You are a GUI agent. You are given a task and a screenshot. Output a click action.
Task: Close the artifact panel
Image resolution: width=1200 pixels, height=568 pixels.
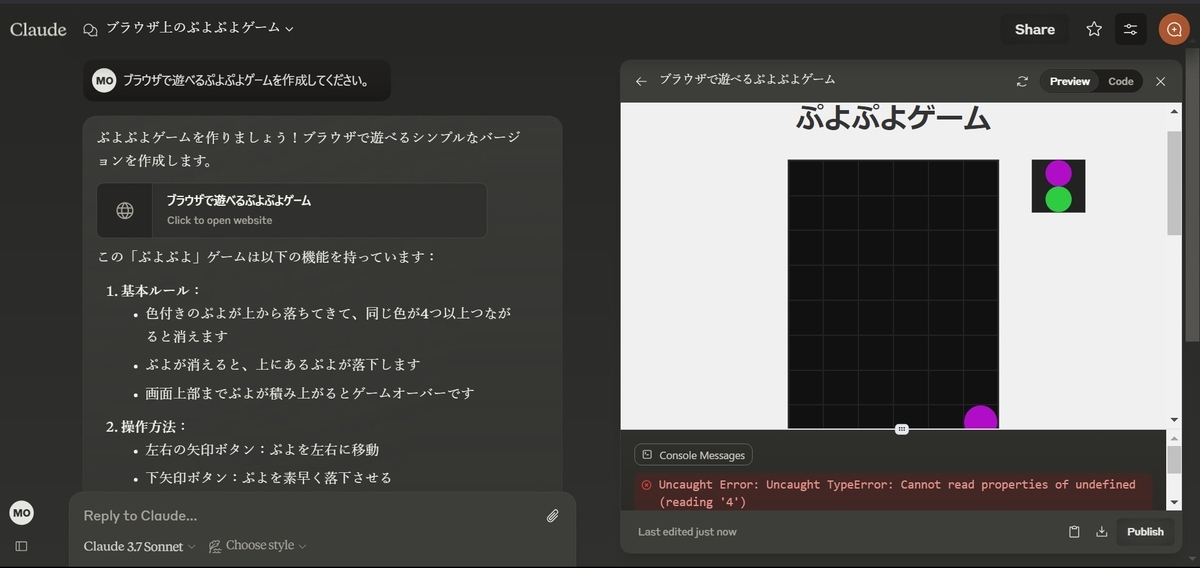pos(1160,81)
